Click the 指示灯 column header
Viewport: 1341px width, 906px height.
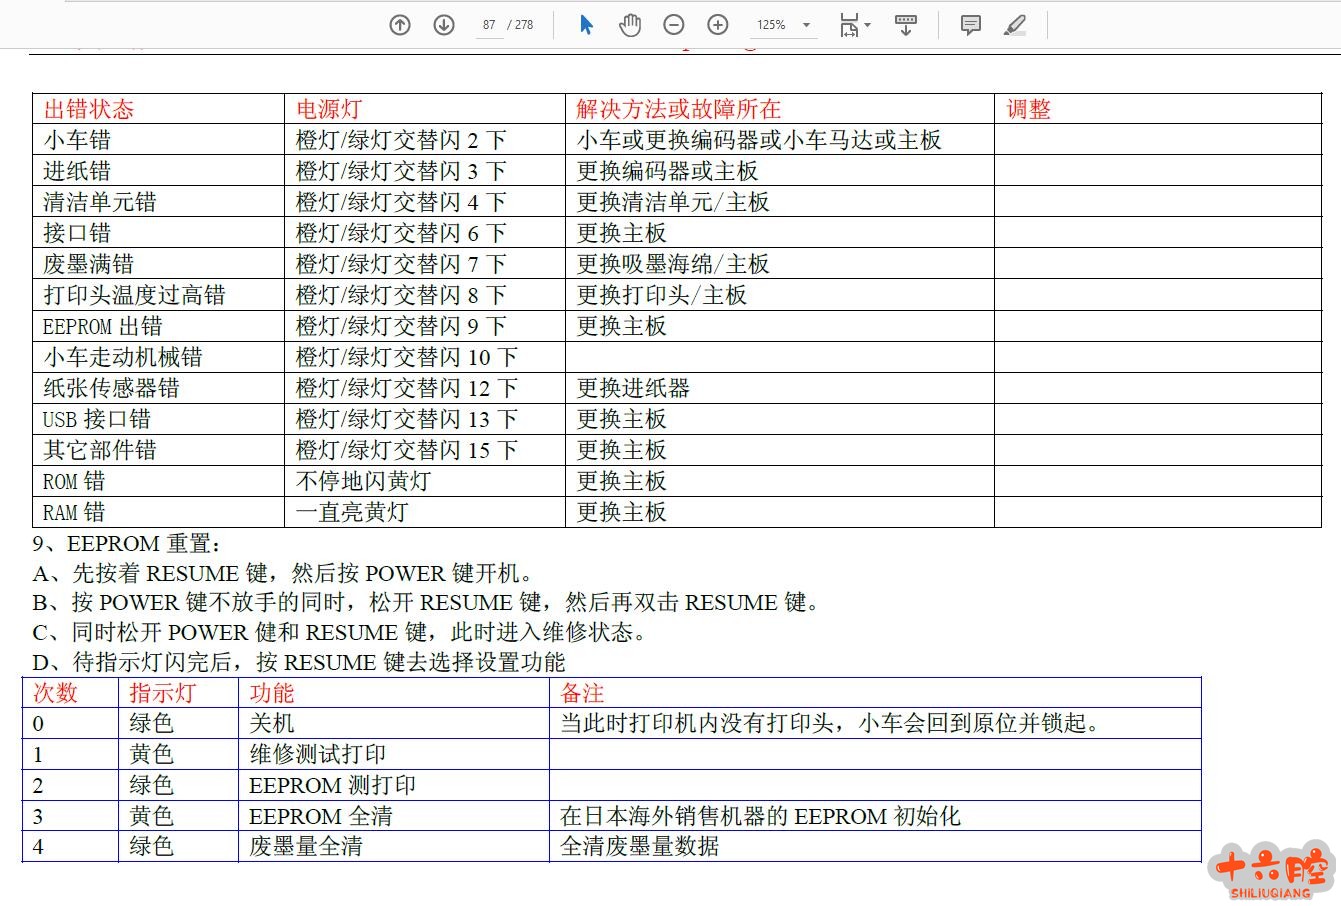point(162,693)
